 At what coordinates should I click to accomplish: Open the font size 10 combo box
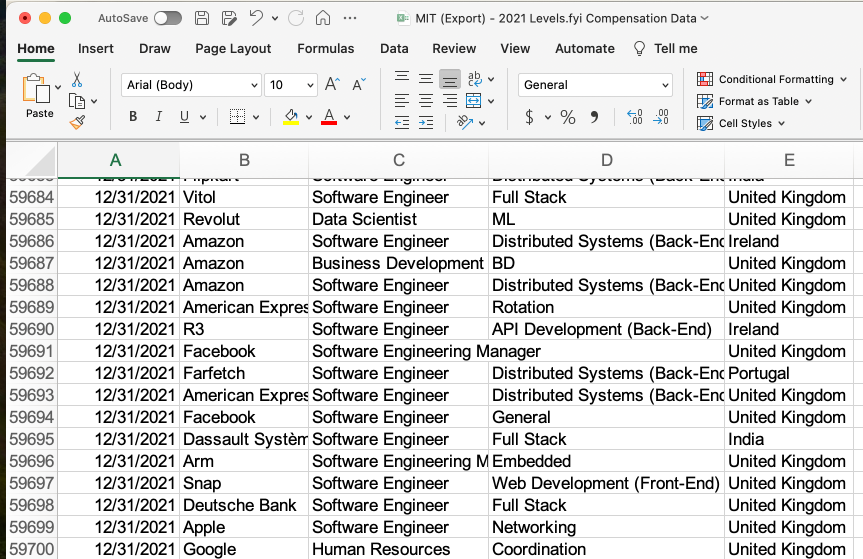291,85
